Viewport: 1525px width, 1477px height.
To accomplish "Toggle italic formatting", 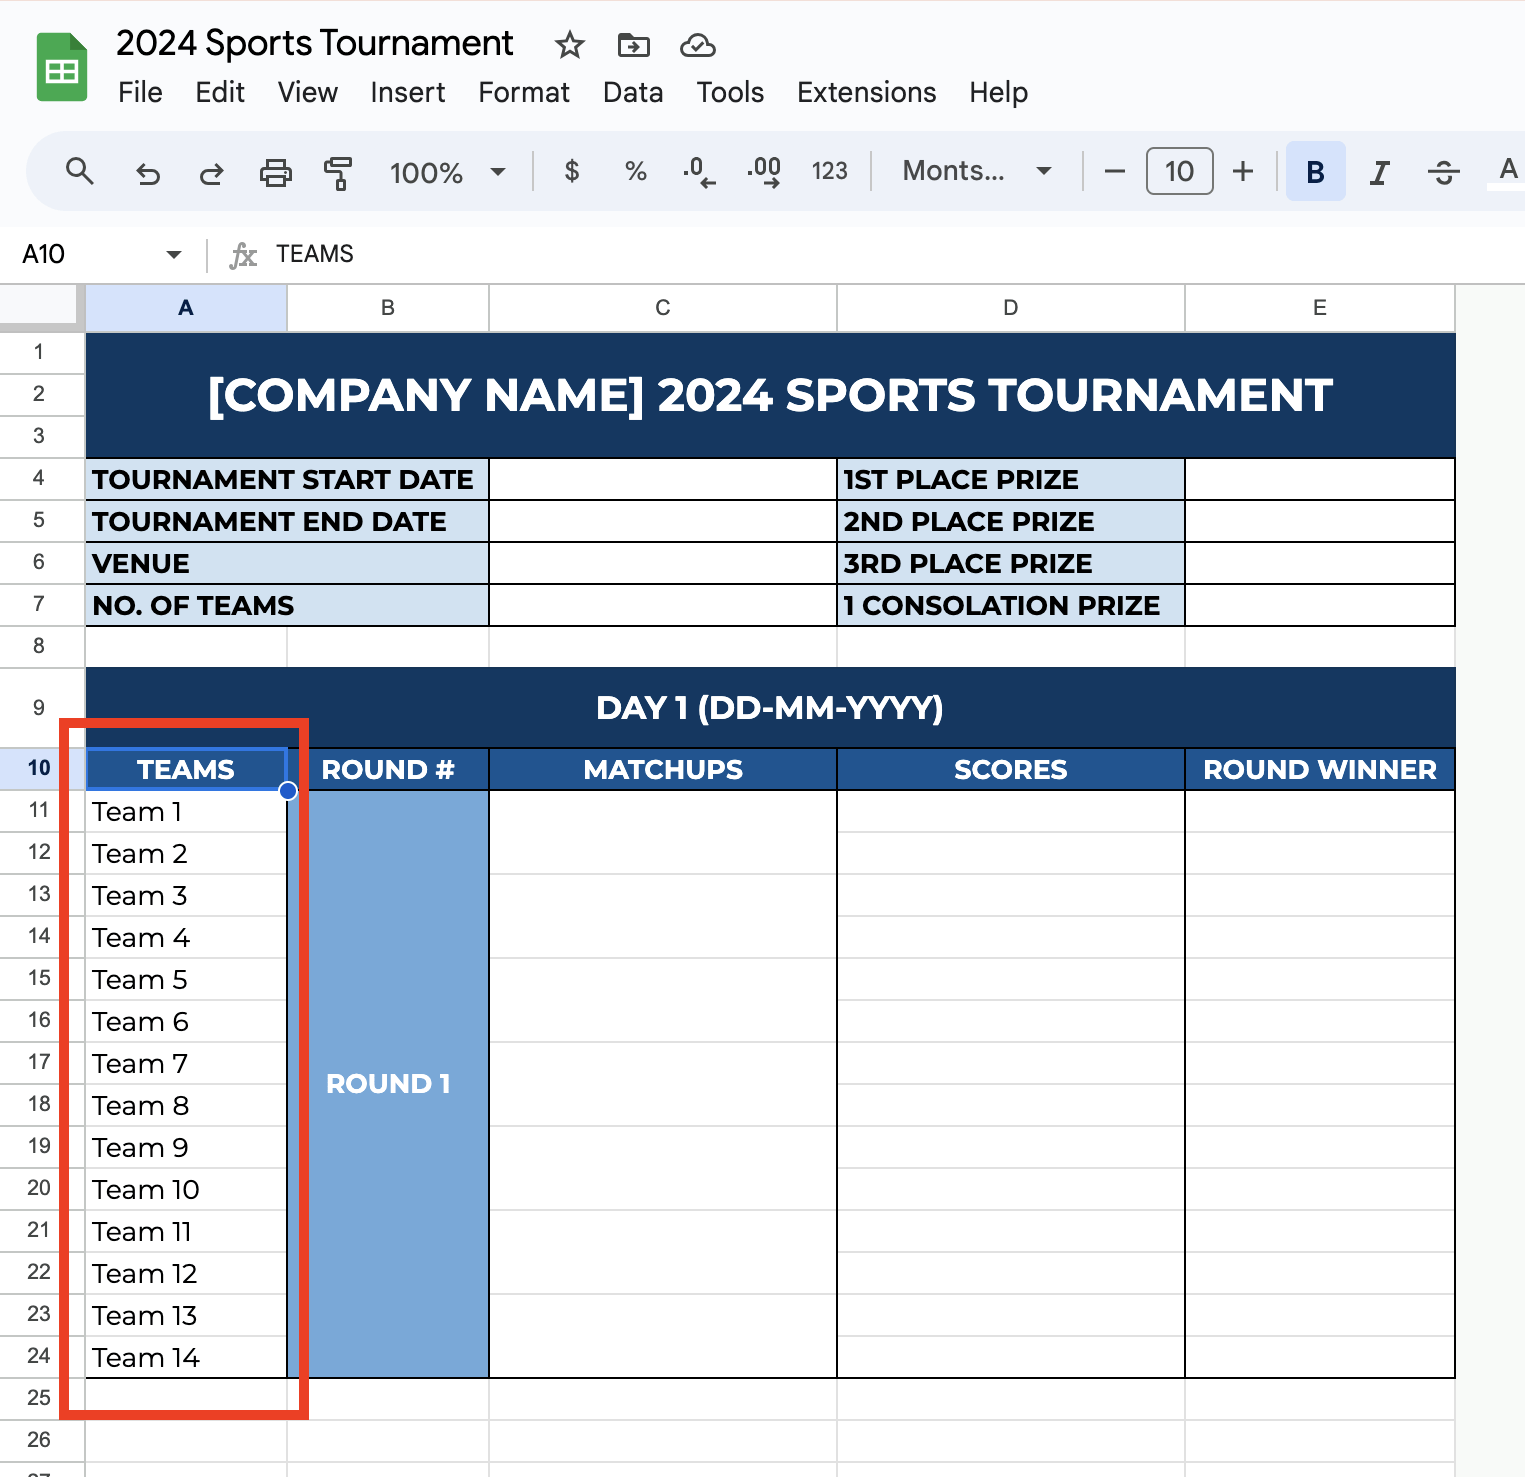I will [x=1379, y=172].
